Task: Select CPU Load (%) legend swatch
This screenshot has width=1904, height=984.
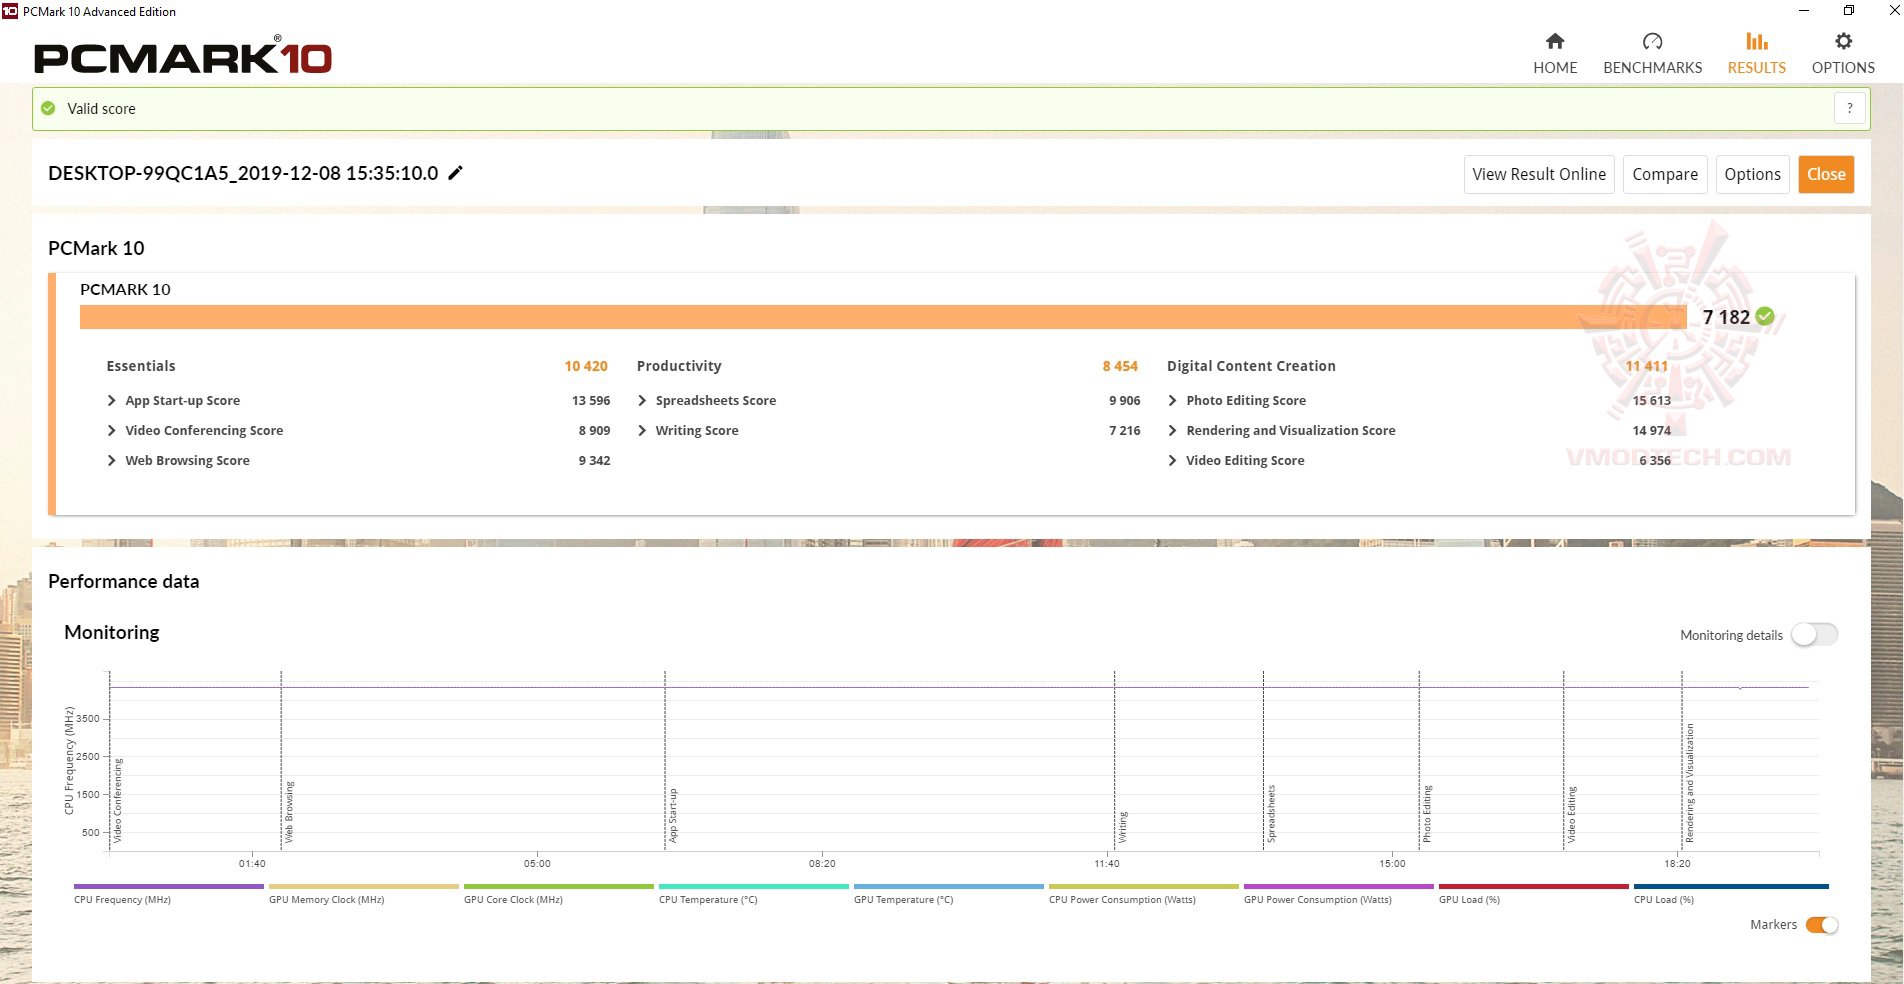Action: 1731,886
